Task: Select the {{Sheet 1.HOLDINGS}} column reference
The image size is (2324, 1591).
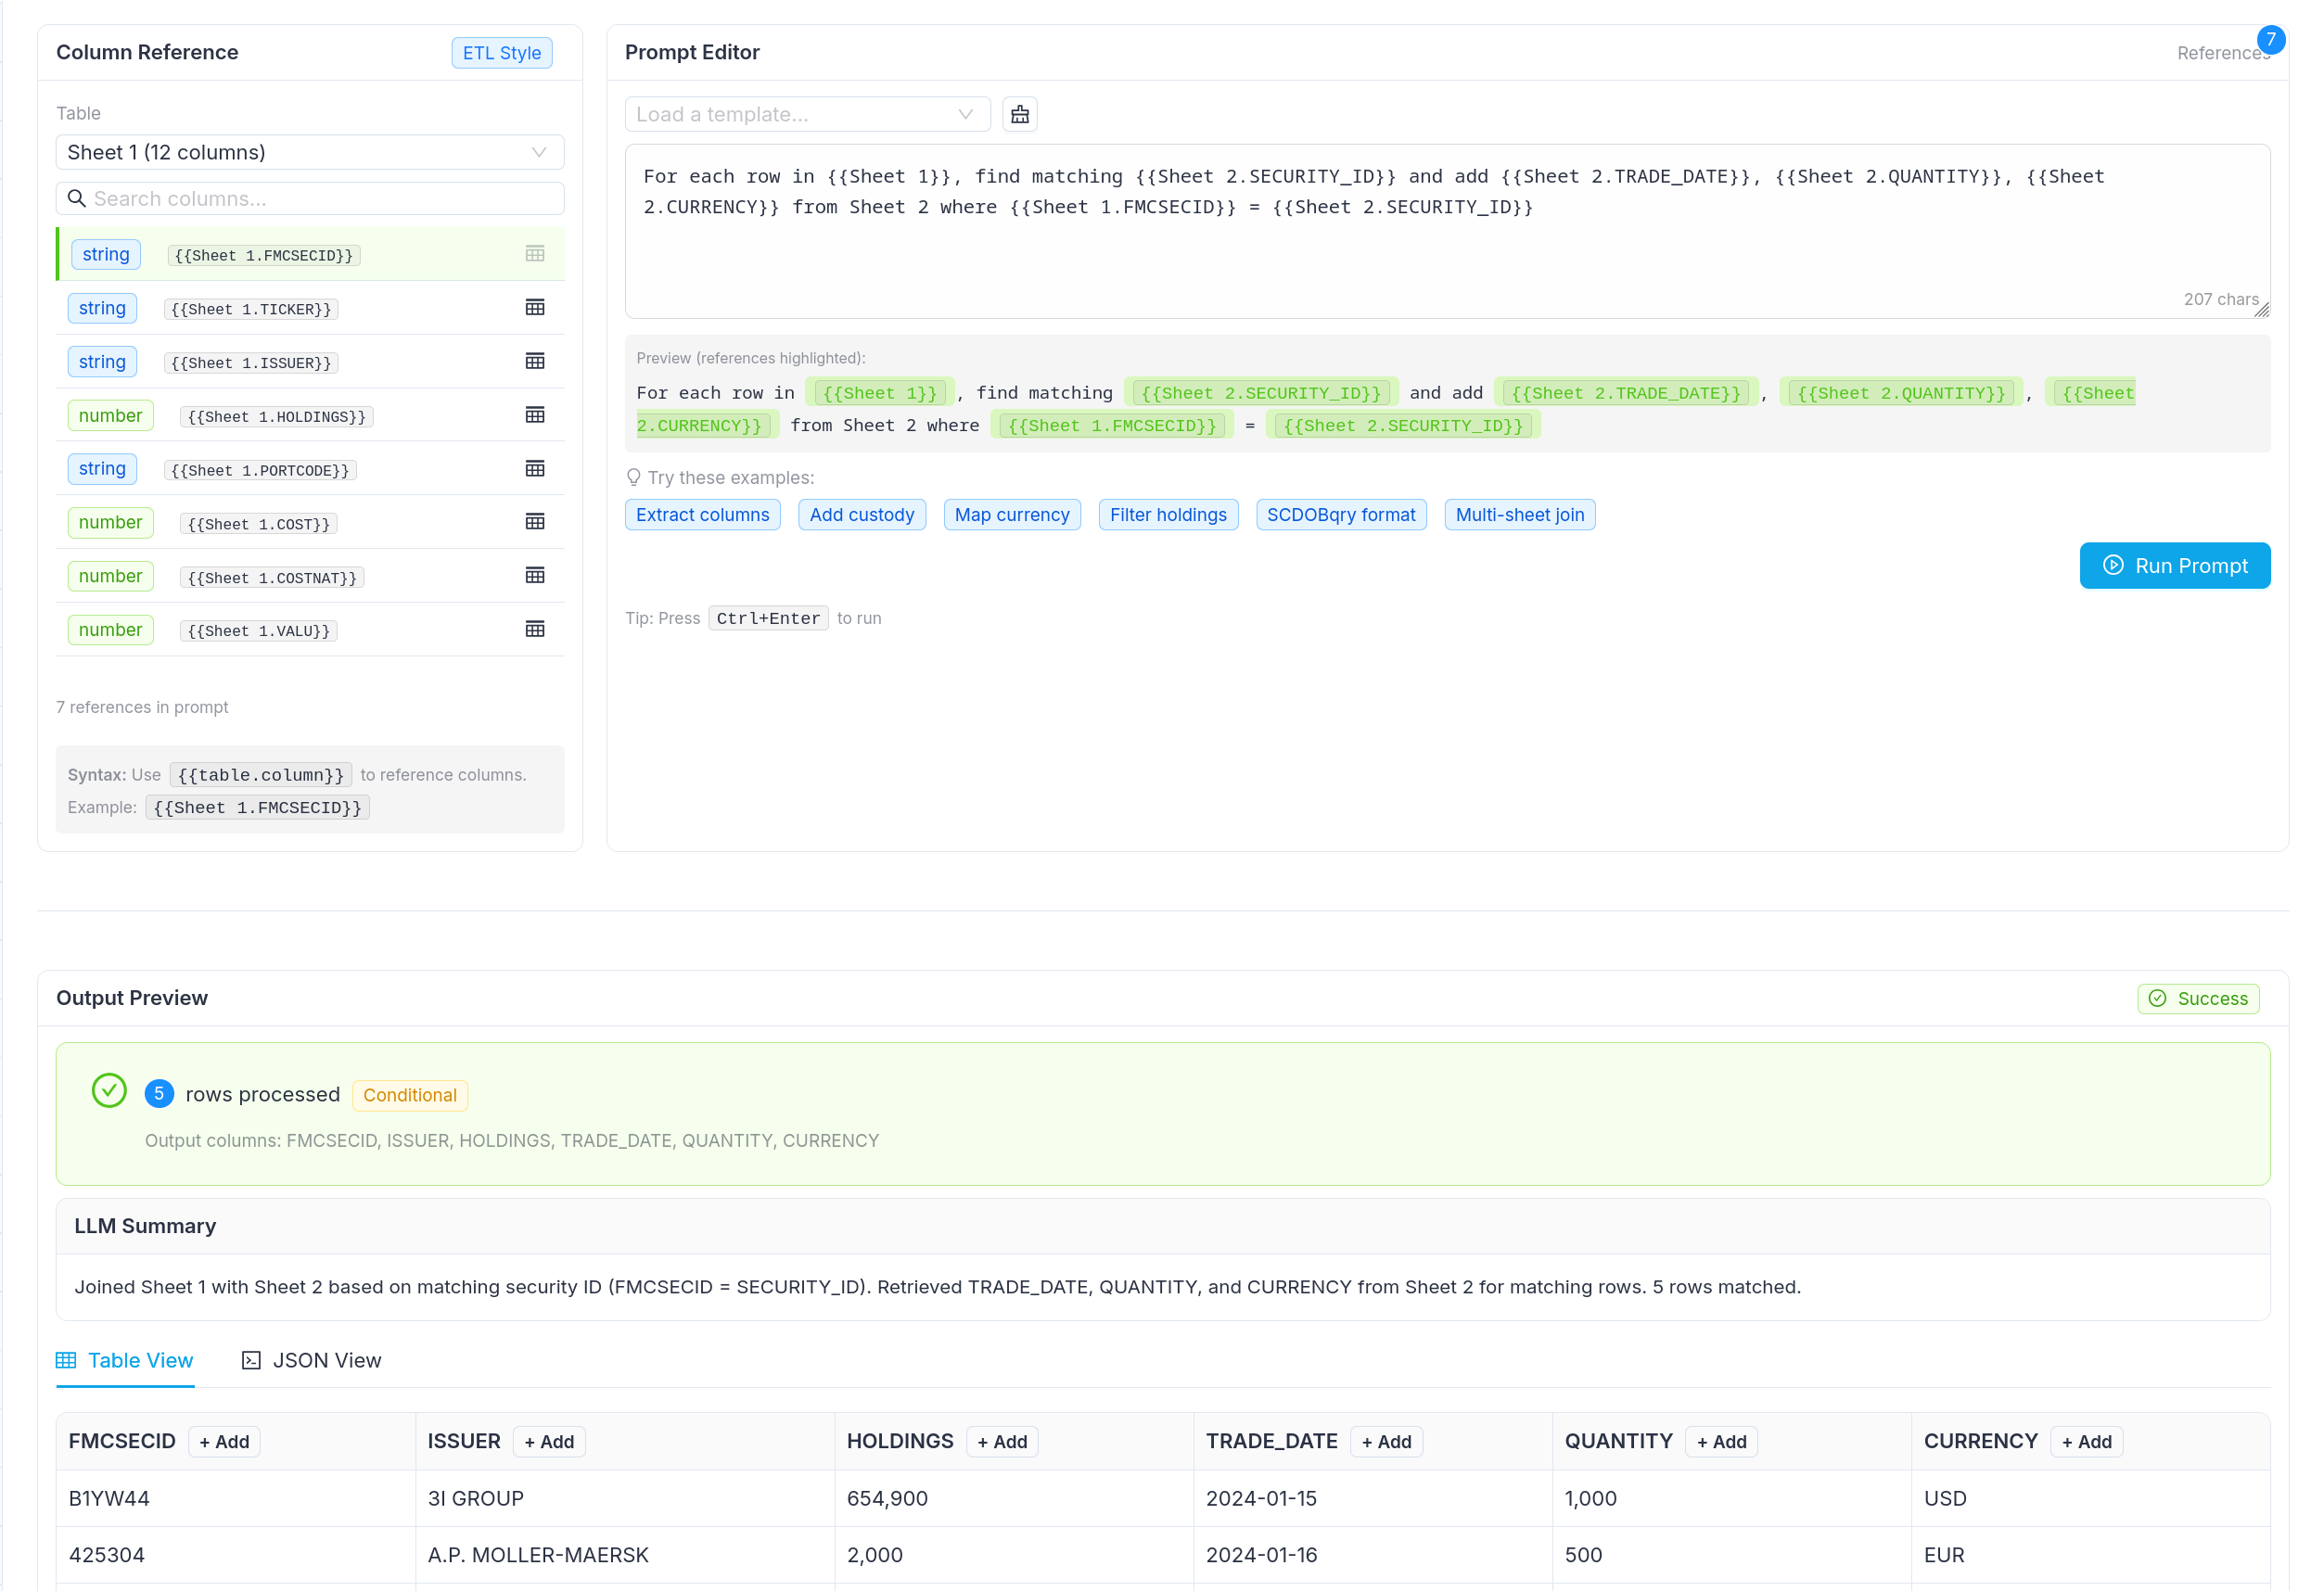Action: pyautogui.click(x=277, y=417)
